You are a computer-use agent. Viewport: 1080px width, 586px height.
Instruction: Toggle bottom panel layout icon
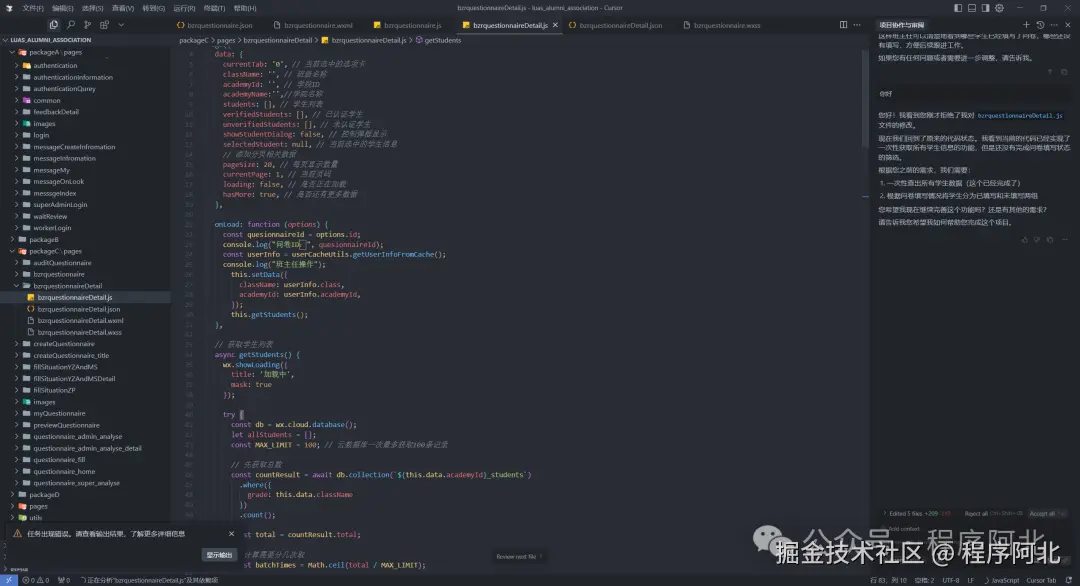click(x=972, y=8)
